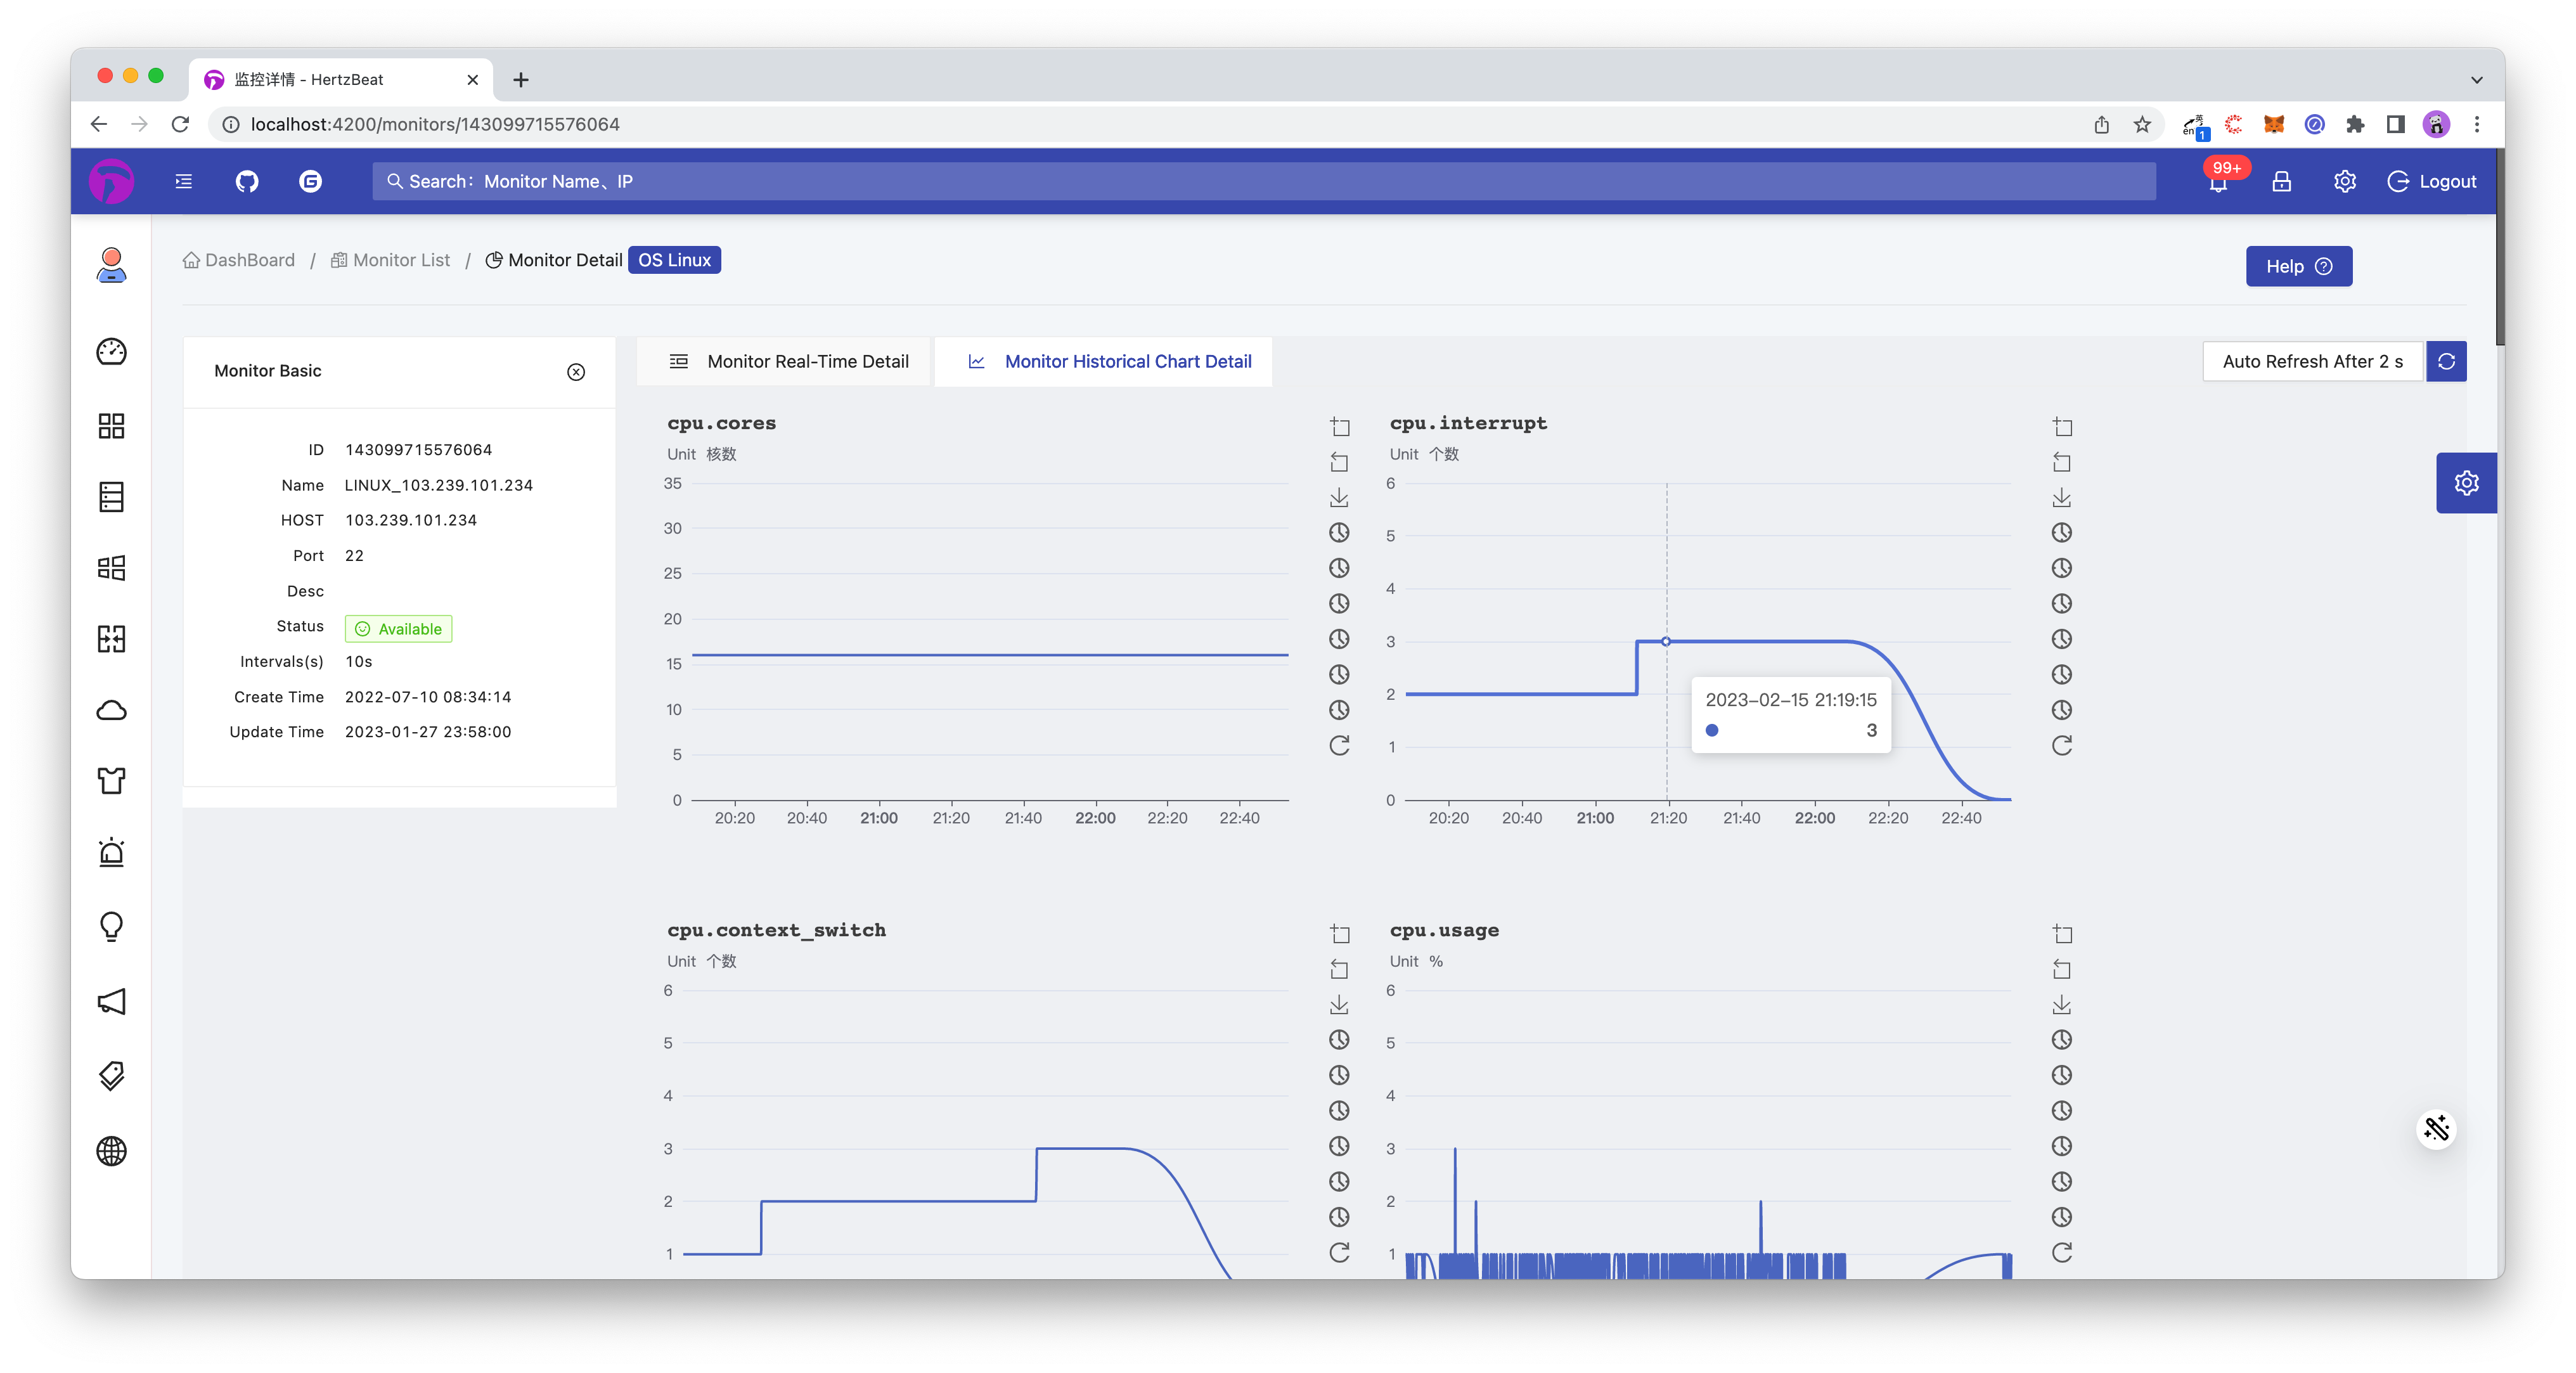Restore the cpu.interrupt chart view
Screen dimensions: 2576x1373
coord(2061,745)
